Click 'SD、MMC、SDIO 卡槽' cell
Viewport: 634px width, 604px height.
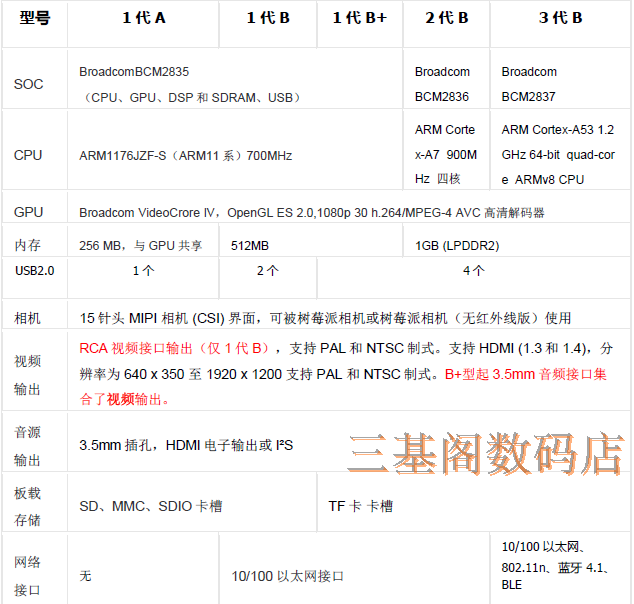tap(151, 506)
